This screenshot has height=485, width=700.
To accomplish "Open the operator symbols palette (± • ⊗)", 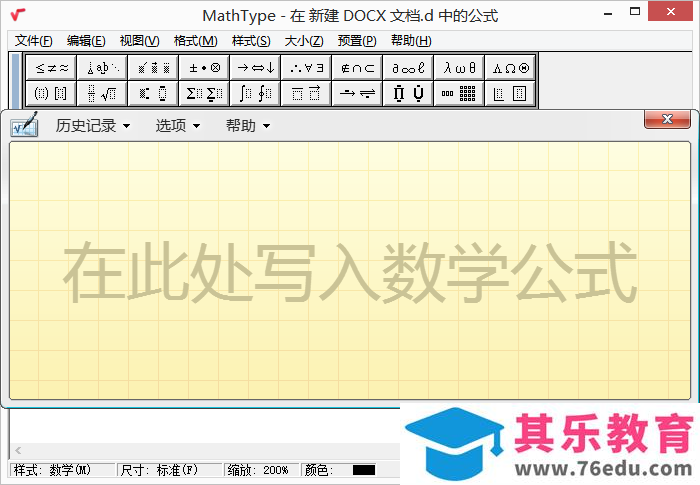I will 204,68.
